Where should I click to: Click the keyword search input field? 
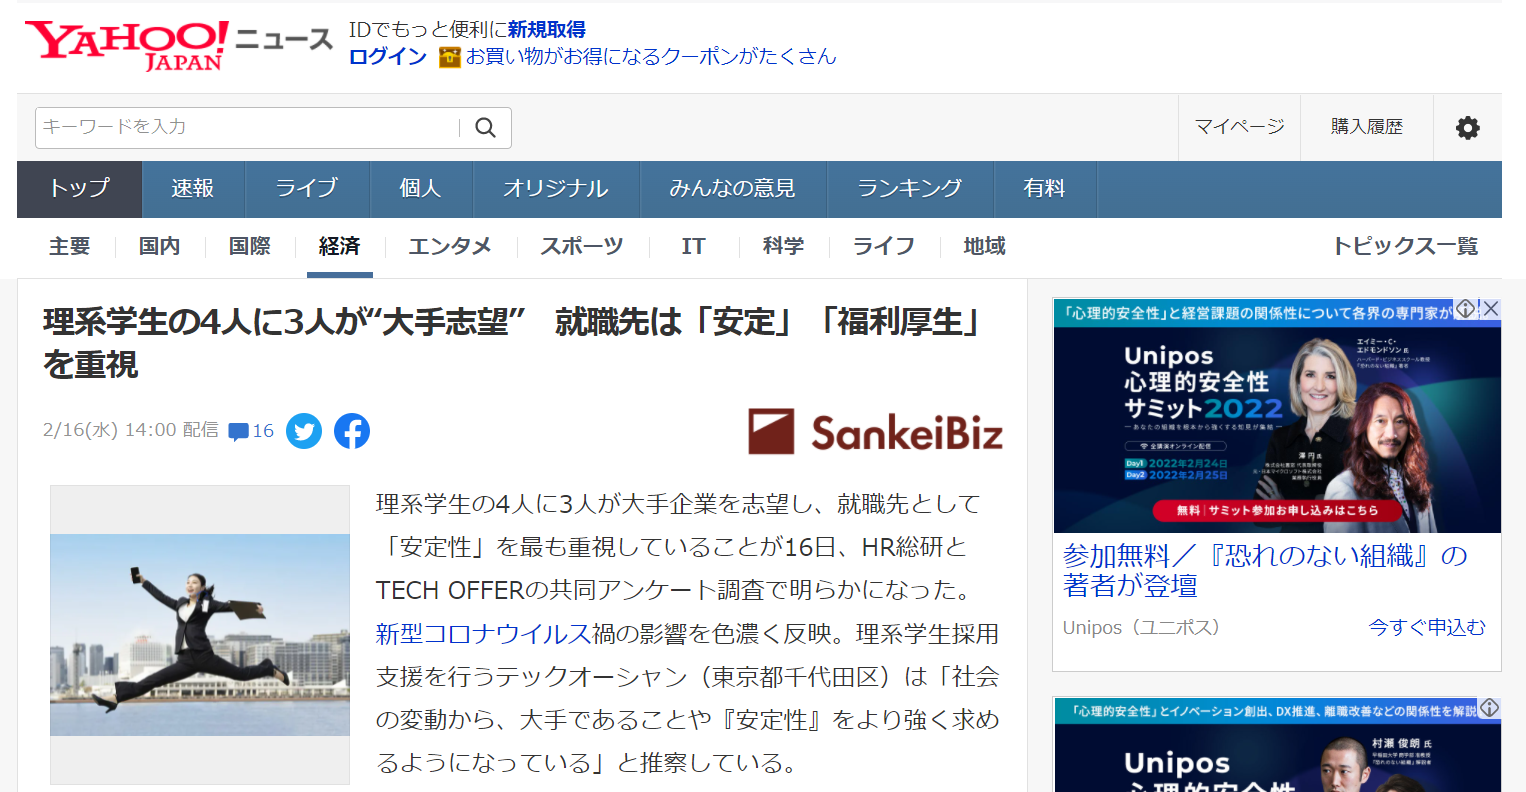(x=240, y=128)
